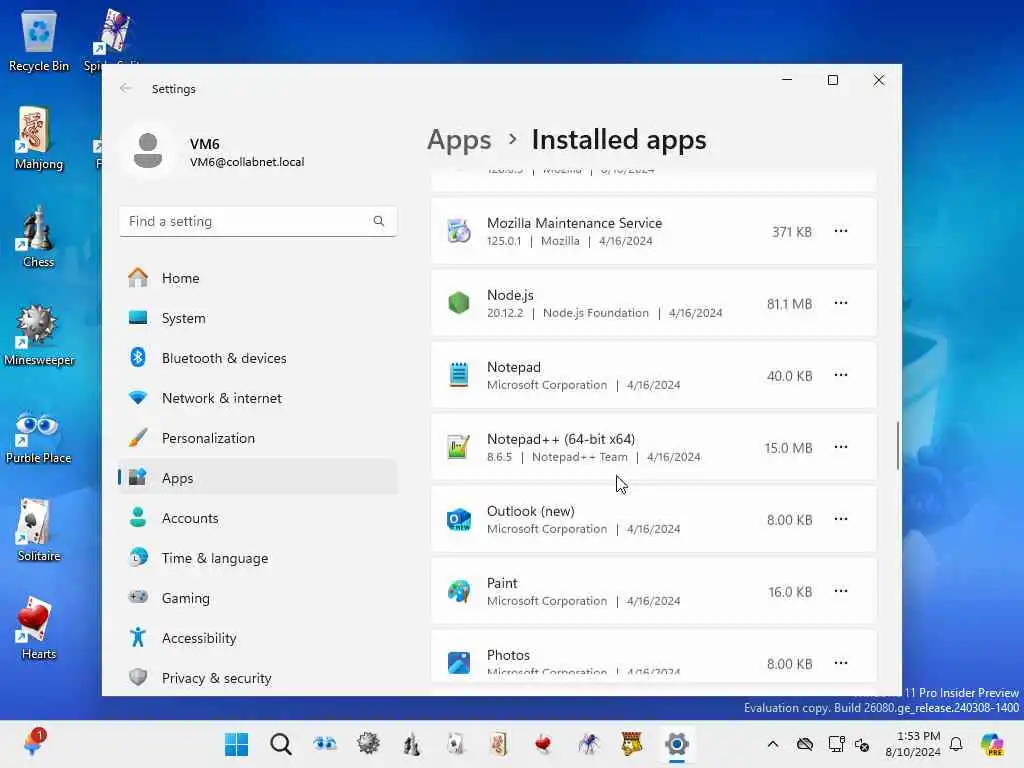Image resolution: width=1024 pixels, height=768 pixels.
Task: Click the Photos app icon
Action: point(458,663)
